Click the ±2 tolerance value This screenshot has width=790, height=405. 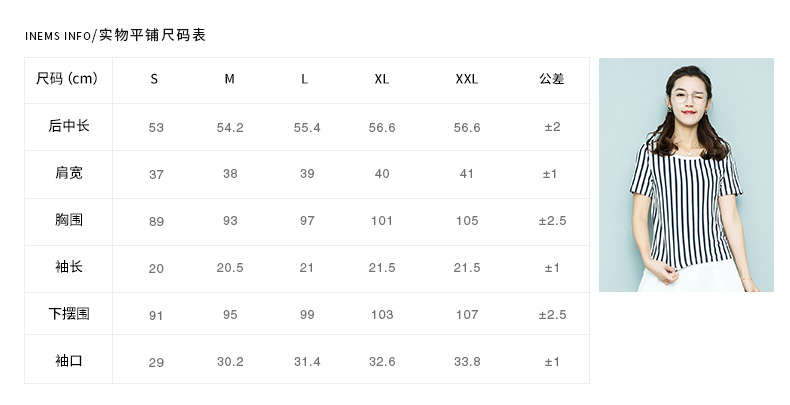(552, 128)
